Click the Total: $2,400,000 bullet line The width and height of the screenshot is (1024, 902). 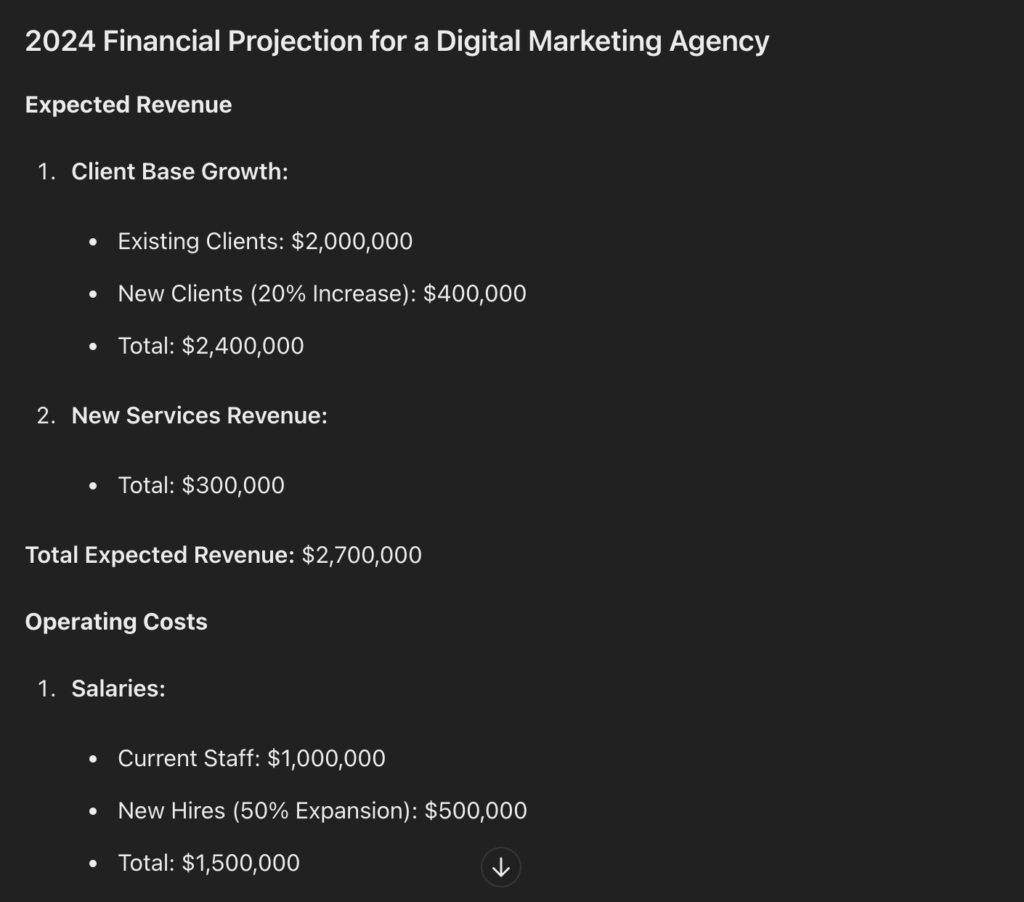(x=211, y=346)
